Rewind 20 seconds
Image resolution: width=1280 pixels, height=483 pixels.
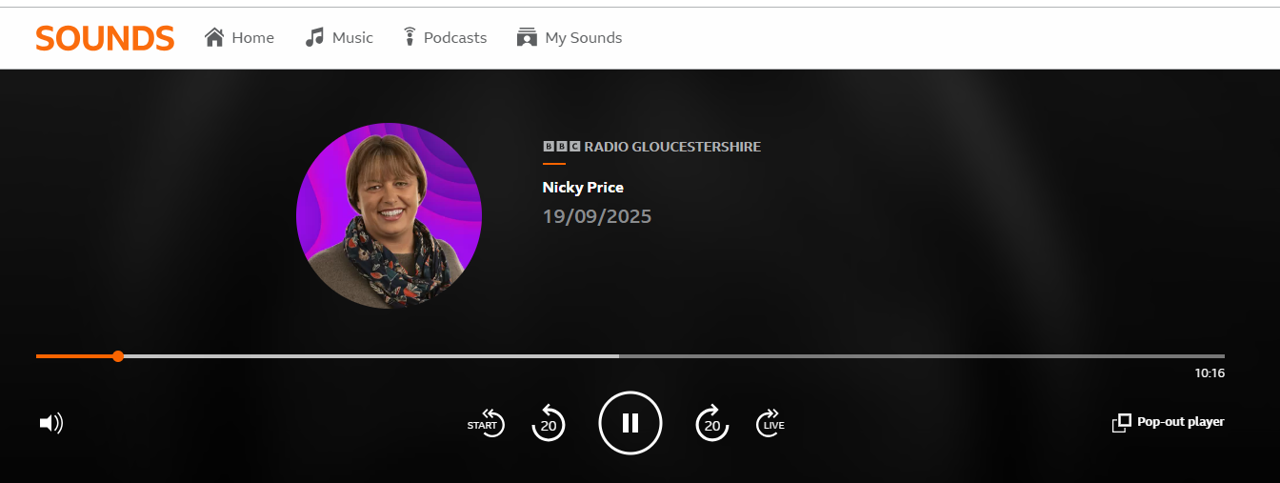547,423
